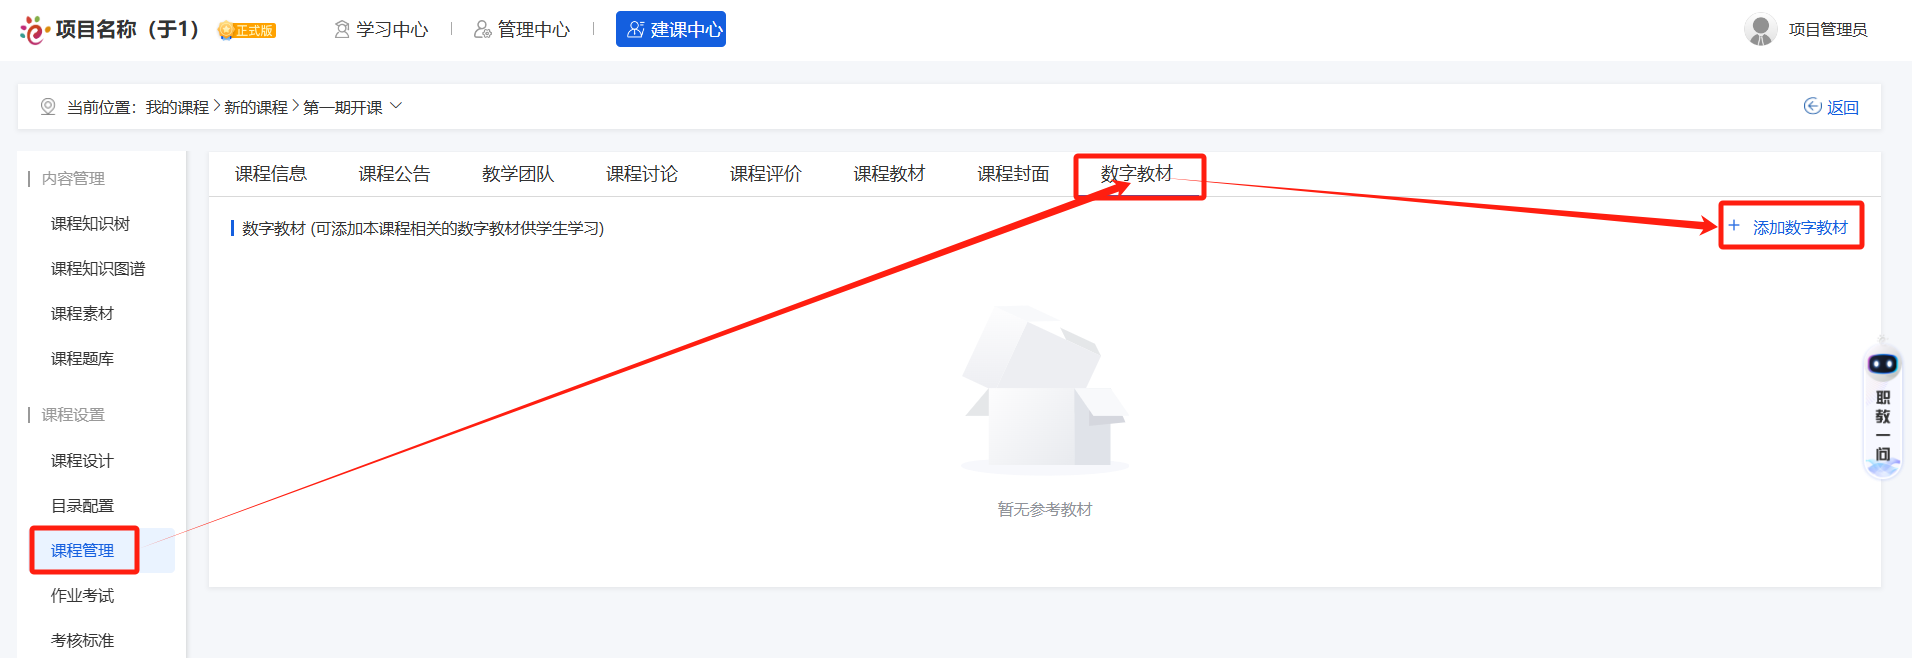Click the 建课中心 icon
Screen dimensions: 1912x658
coord(636,30)
